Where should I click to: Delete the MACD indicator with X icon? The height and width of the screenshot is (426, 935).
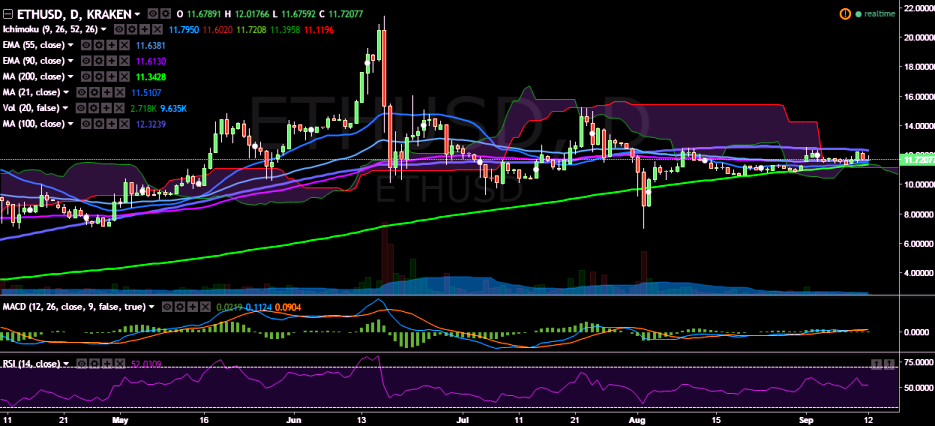tap(204, 307)
